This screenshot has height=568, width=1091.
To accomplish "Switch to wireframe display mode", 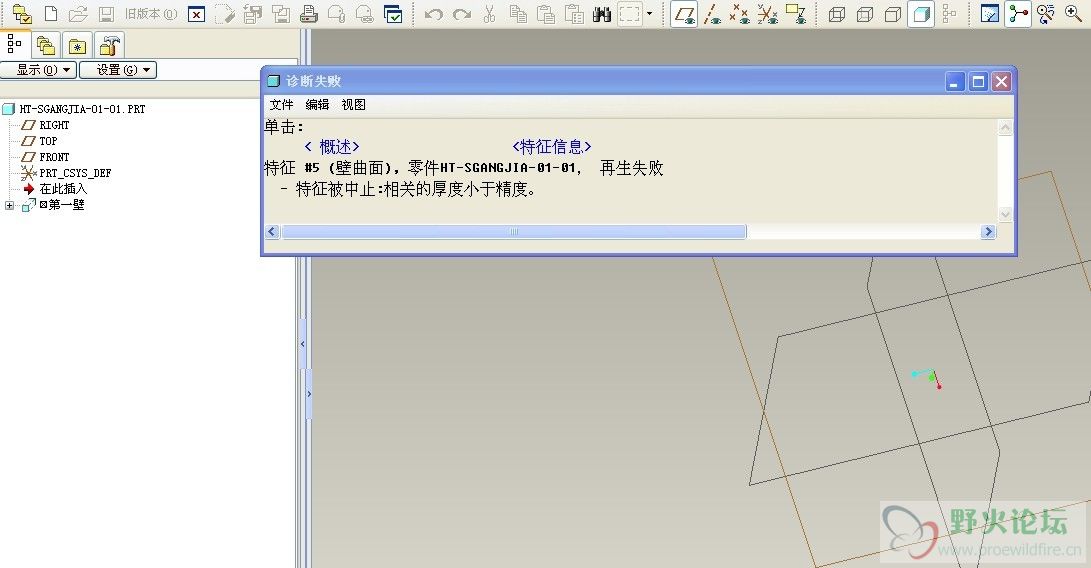I will [837, 14].
